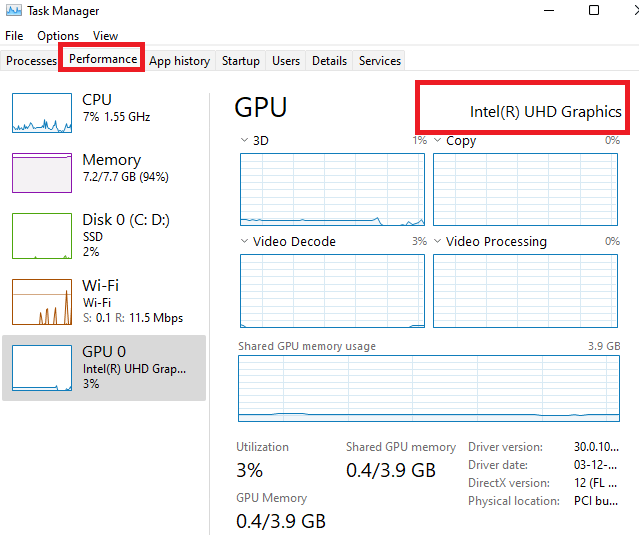Select the CPU usage graph thumbnail
Image resolution: width=639 pixels, height=550 pixels.
(42, 112)
